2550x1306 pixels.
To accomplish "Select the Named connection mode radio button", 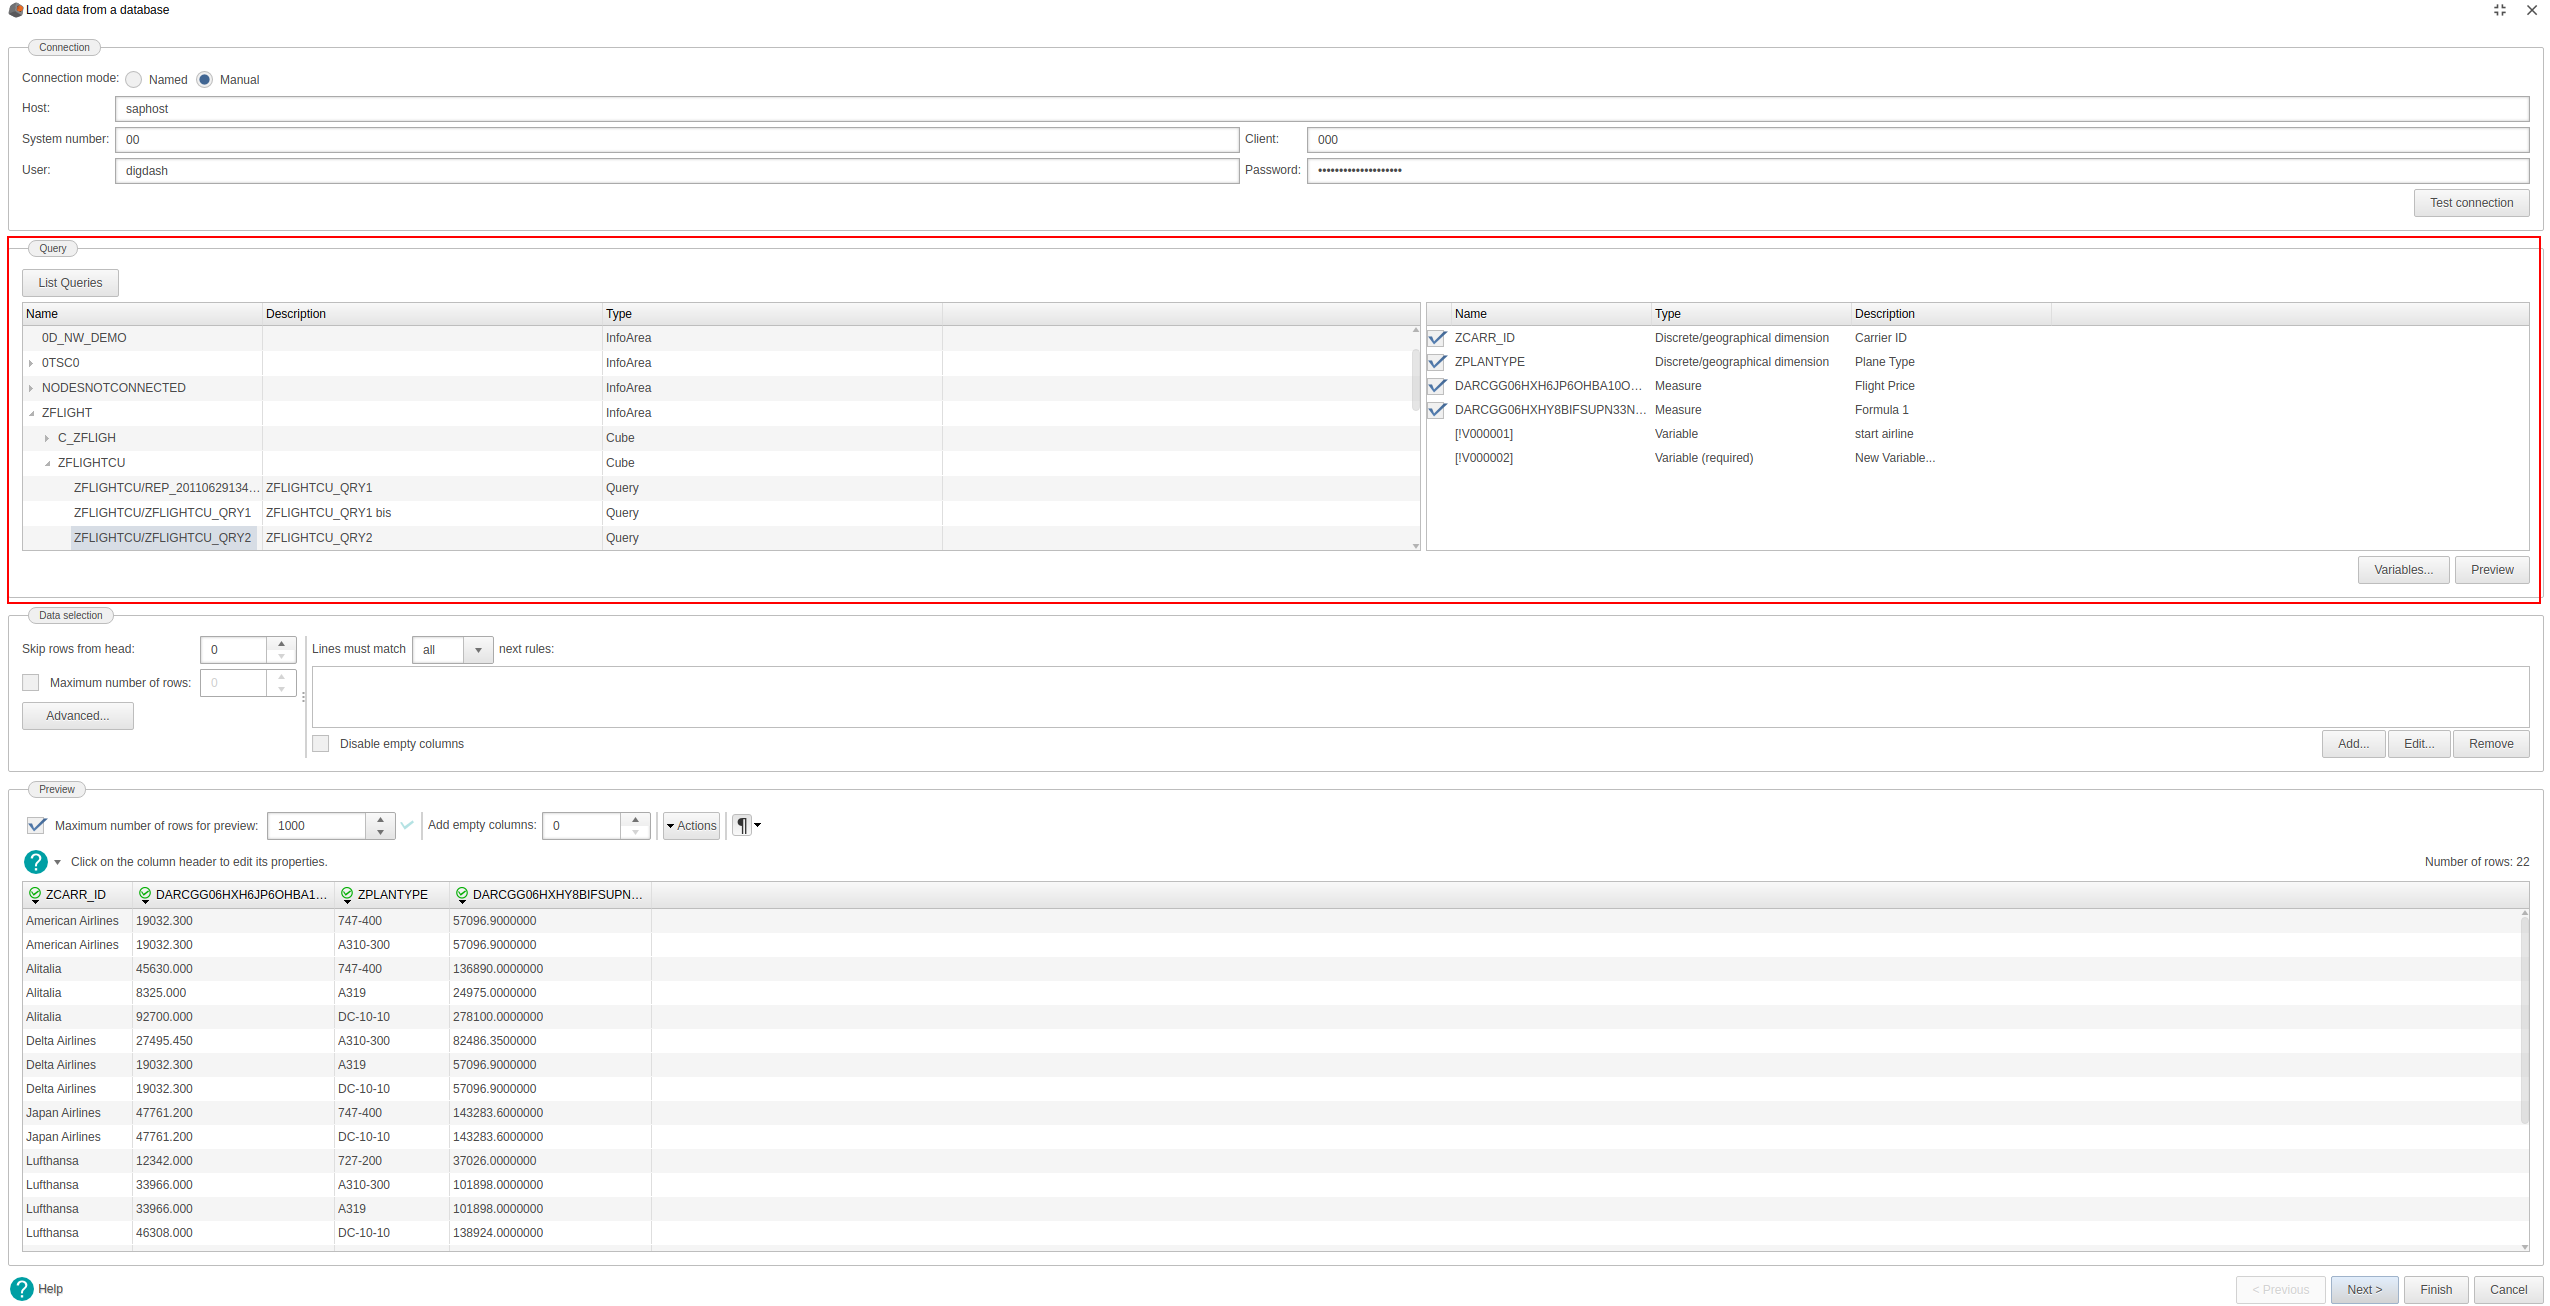I will [134, 79].
